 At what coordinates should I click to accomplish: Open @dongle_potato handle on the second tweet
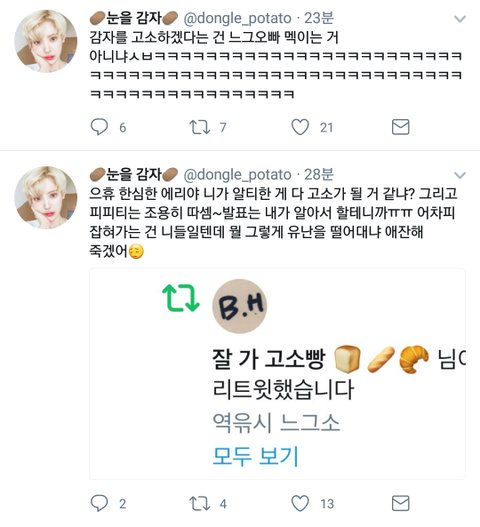pyautogui.click(x=237, y=174)
